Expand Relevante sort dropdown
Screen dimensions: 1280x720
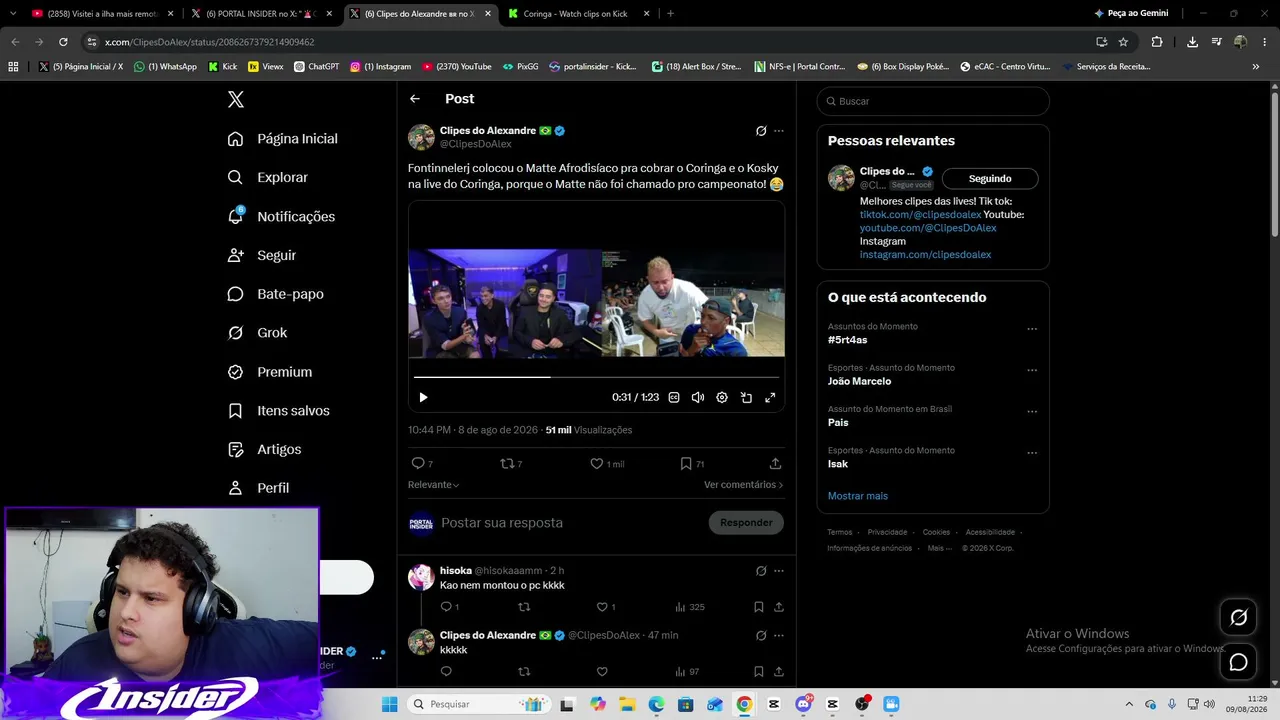[434, 485]
